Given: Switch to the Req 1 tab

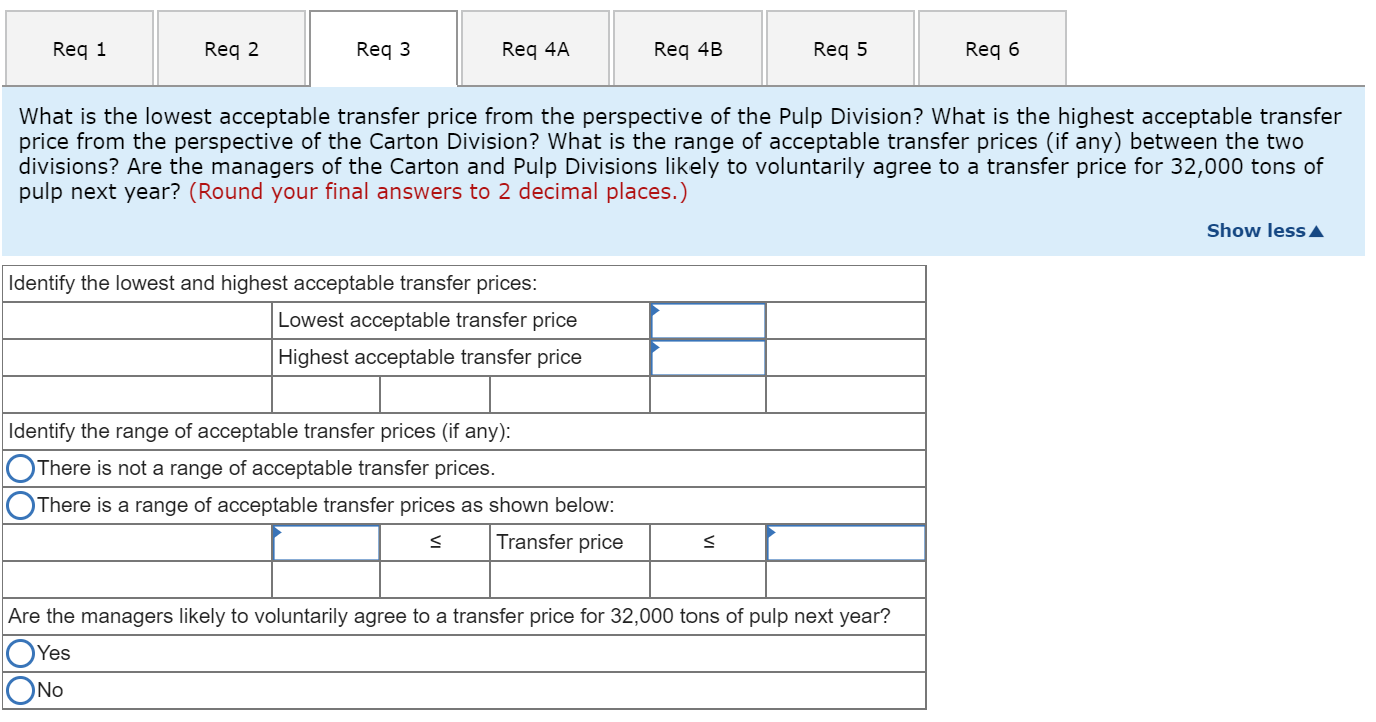Looking at the screenshot, I should click(x=79, y=47).
